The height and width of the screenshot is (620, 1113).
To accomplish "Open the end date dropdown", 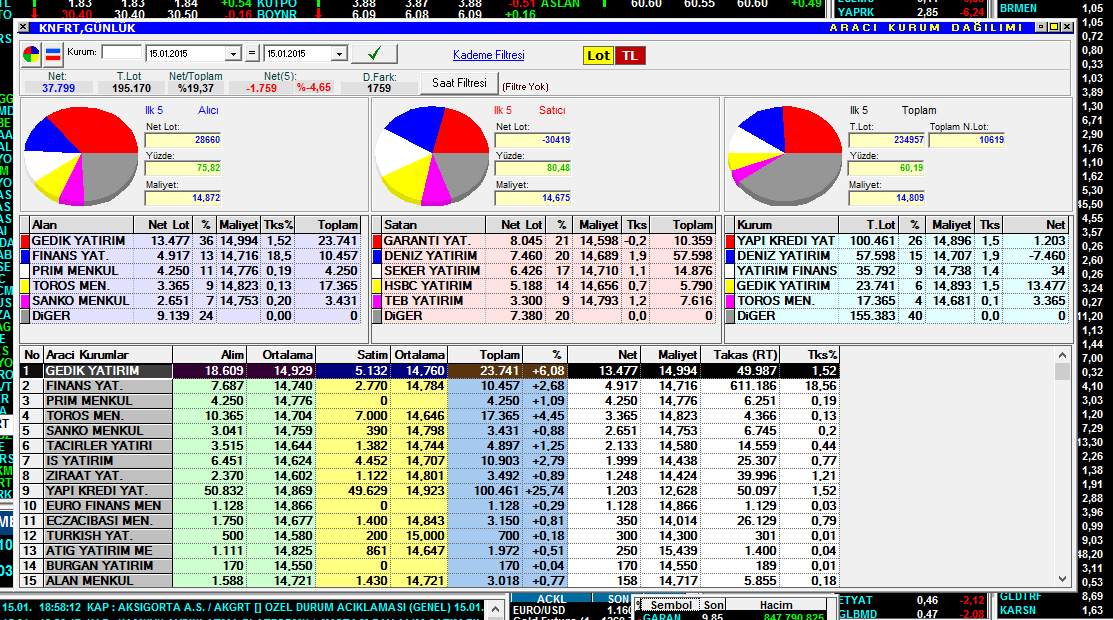I will [339, 54].
